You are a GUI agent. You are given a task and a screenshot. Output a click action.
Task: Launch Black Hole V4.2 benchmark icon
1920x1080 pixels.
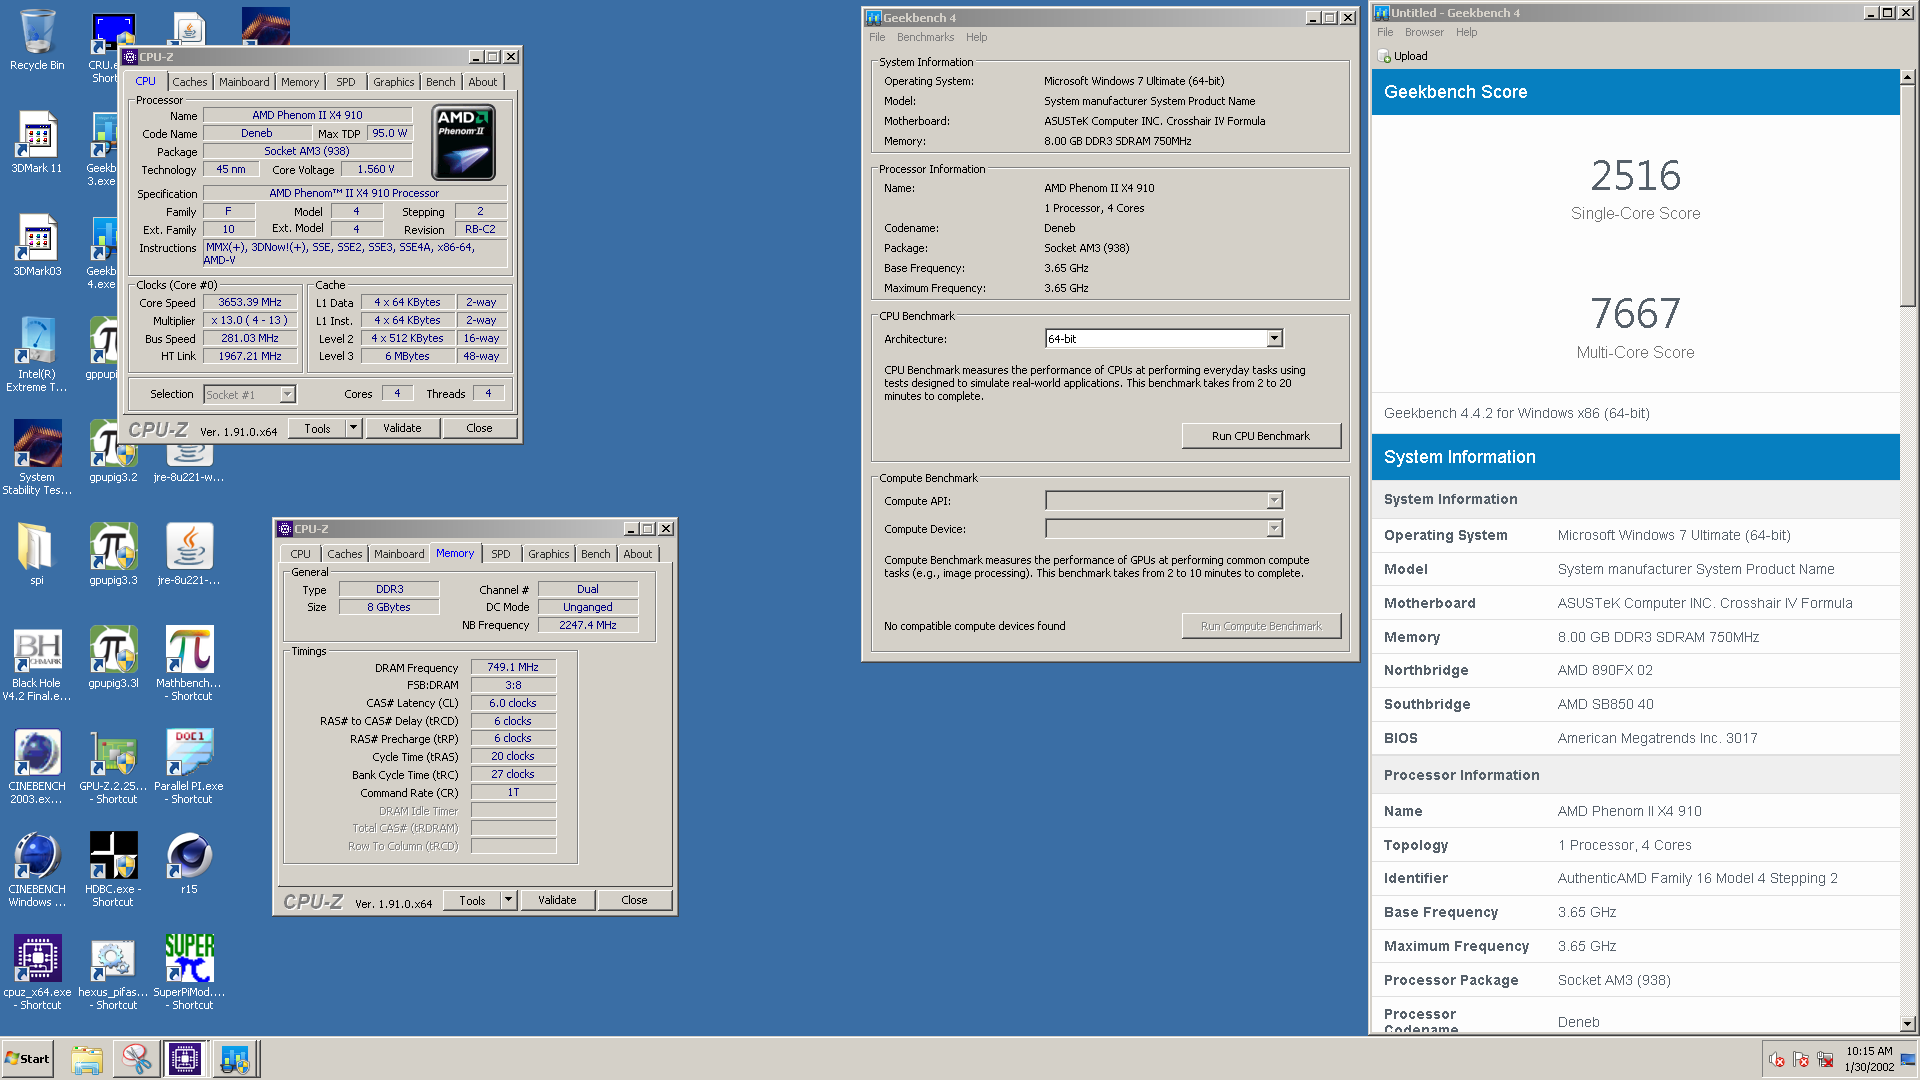(37, 663)
